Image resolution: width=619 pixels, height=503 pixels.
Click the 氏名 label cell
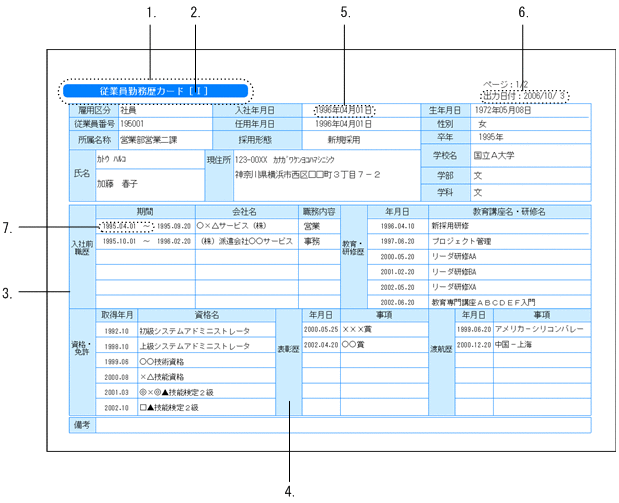click(x=82, y=175)
